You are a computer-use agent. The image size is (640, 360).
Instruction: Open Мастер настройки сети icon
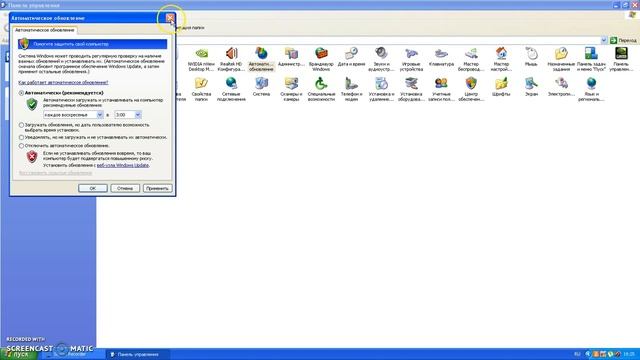501,59
